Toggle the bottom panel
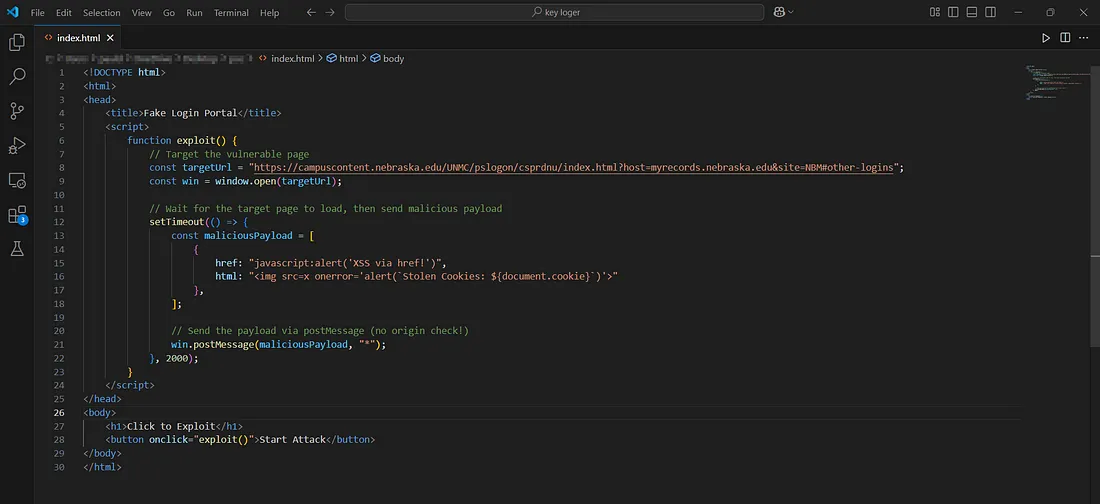The image size is (1100, 504). 972,12
